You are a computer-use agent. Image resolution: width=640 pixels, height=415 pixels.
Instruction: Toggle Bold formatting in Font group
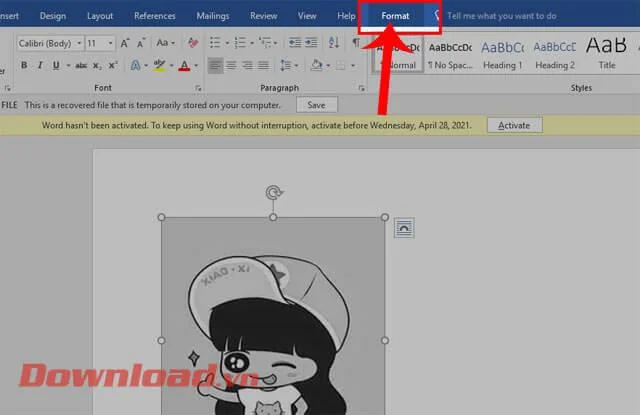point(25,65)
